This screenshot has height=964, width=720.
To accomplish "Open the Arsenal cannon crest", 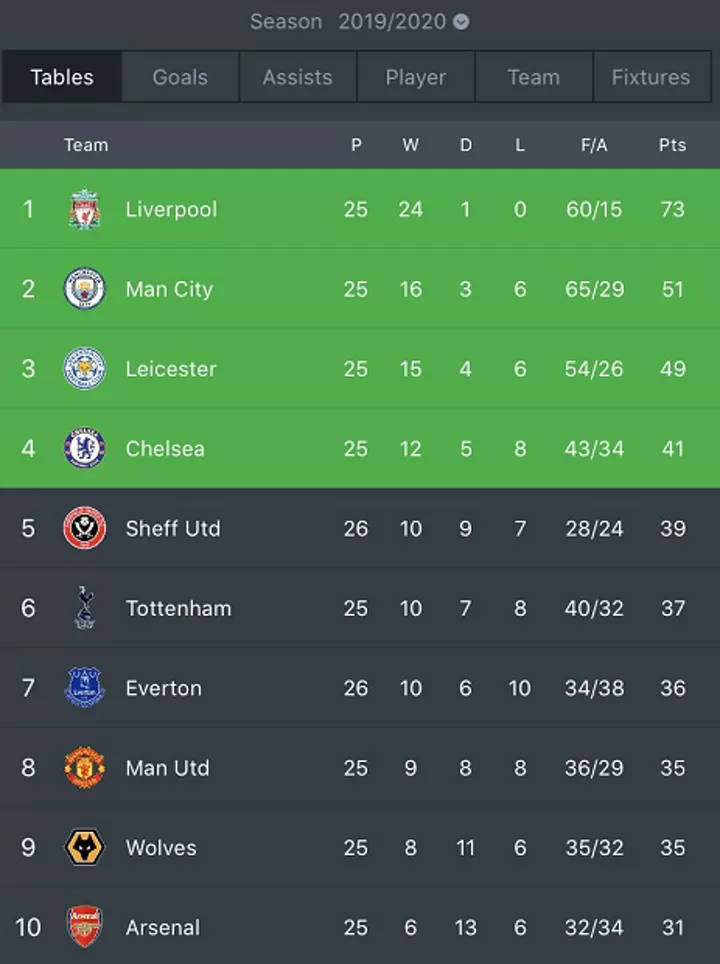I will (x=85, y=926).
